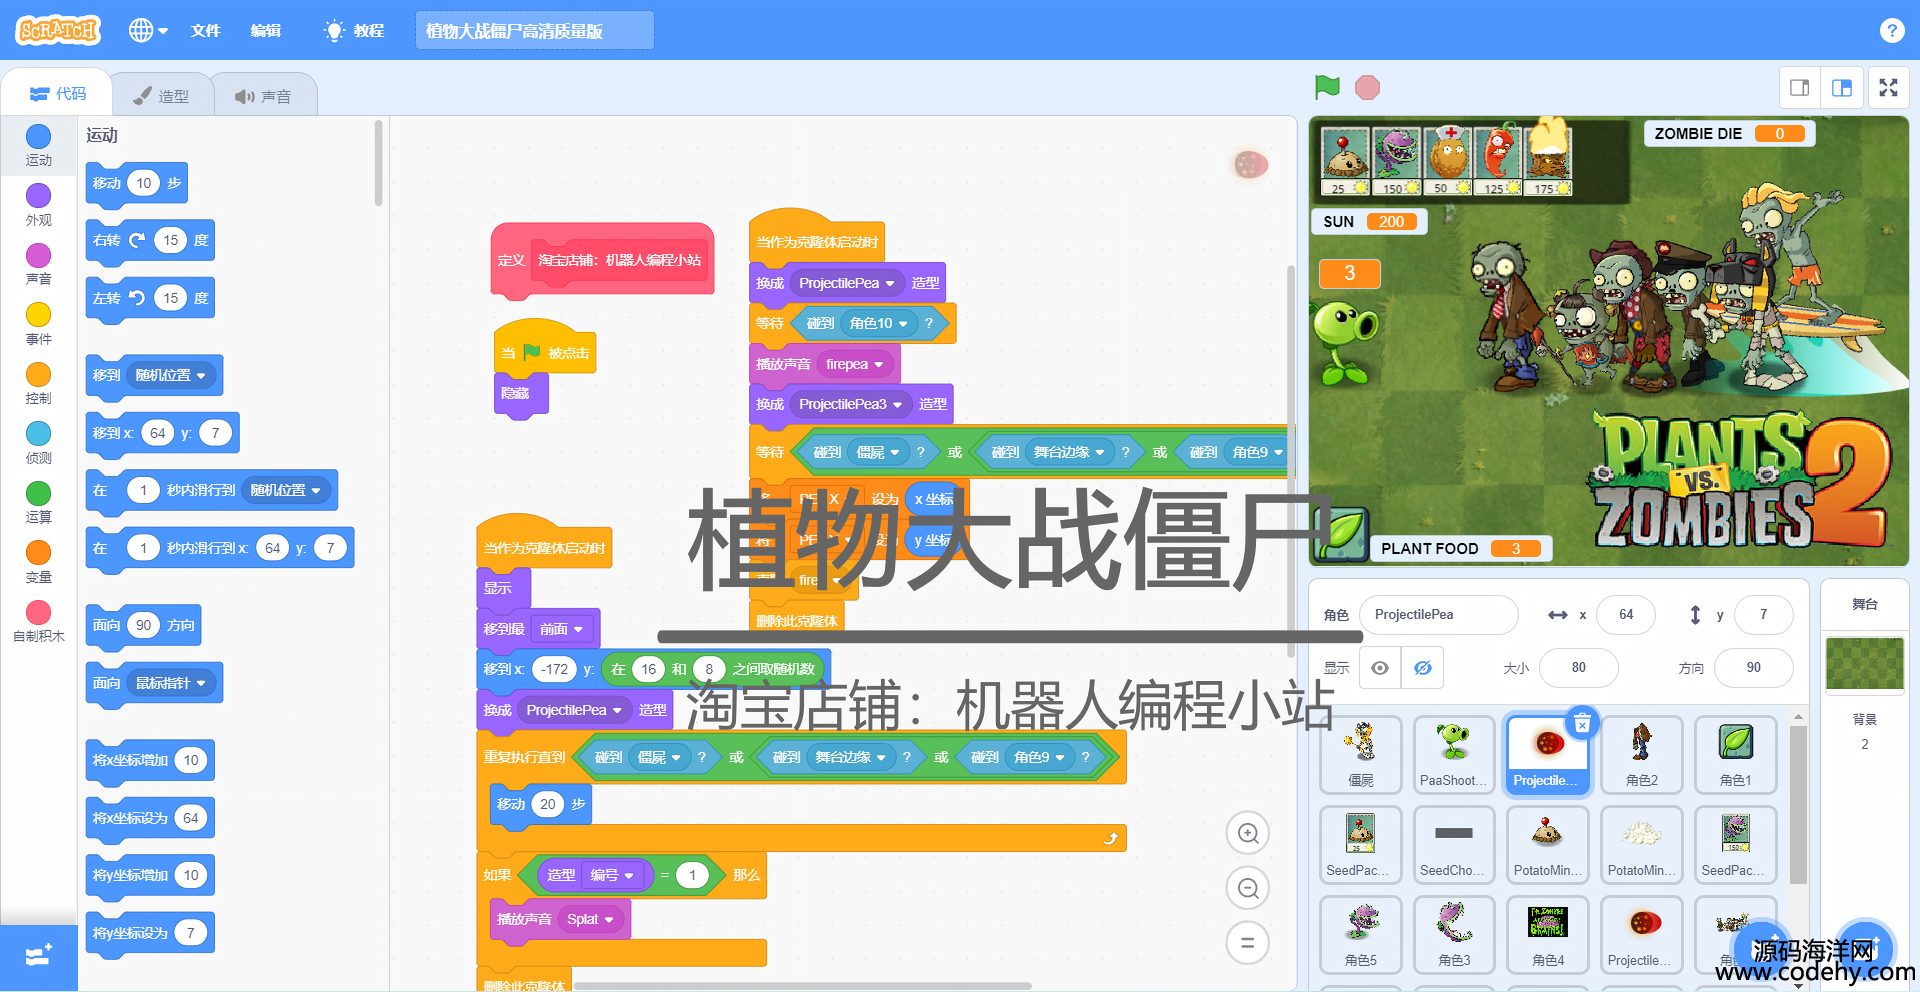1920x992 pixels.
Task: Select the 外观 block category
Action: tap(38, 205)
